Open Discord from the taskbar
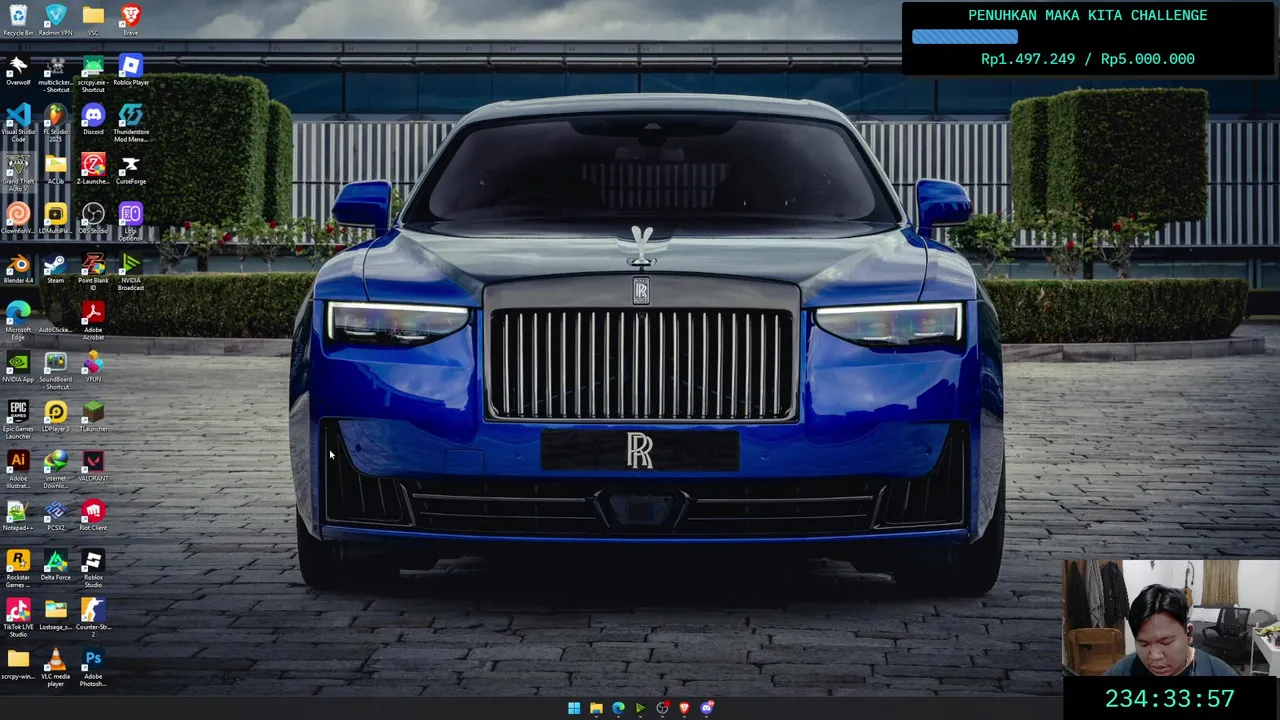Image resolution: width=1280 pixels, height=720 pixels. [x=707, y=708]
